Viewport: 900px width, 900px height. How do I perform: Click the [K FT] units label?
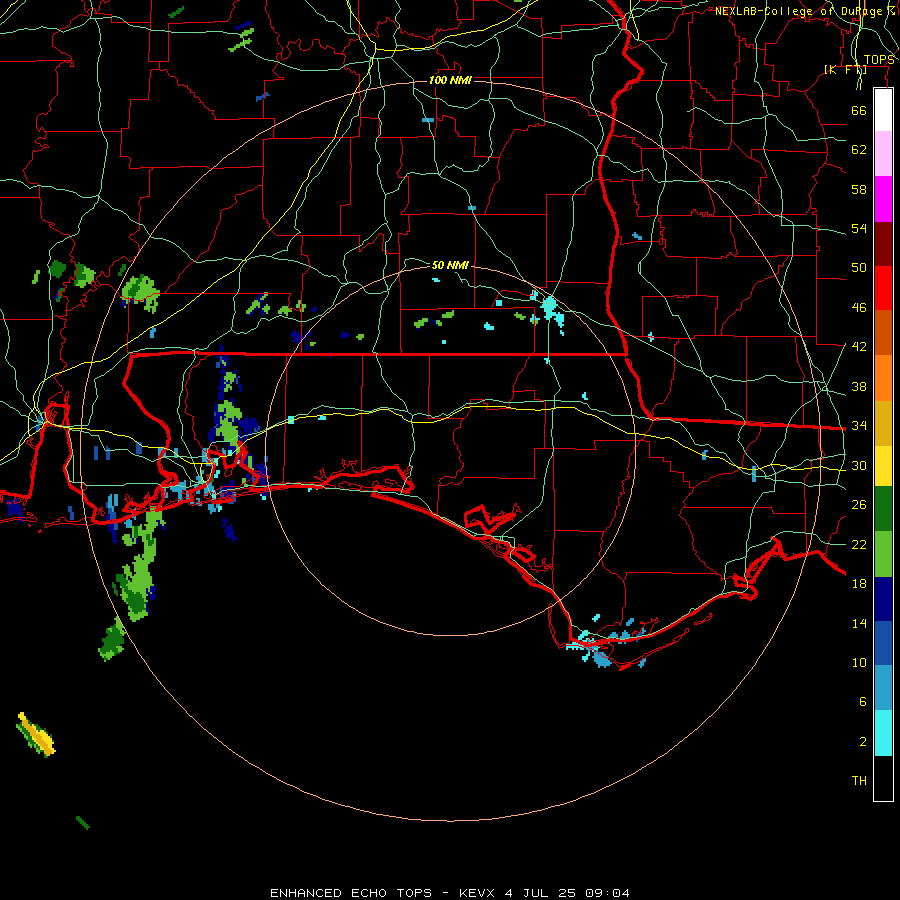(845, 69)
